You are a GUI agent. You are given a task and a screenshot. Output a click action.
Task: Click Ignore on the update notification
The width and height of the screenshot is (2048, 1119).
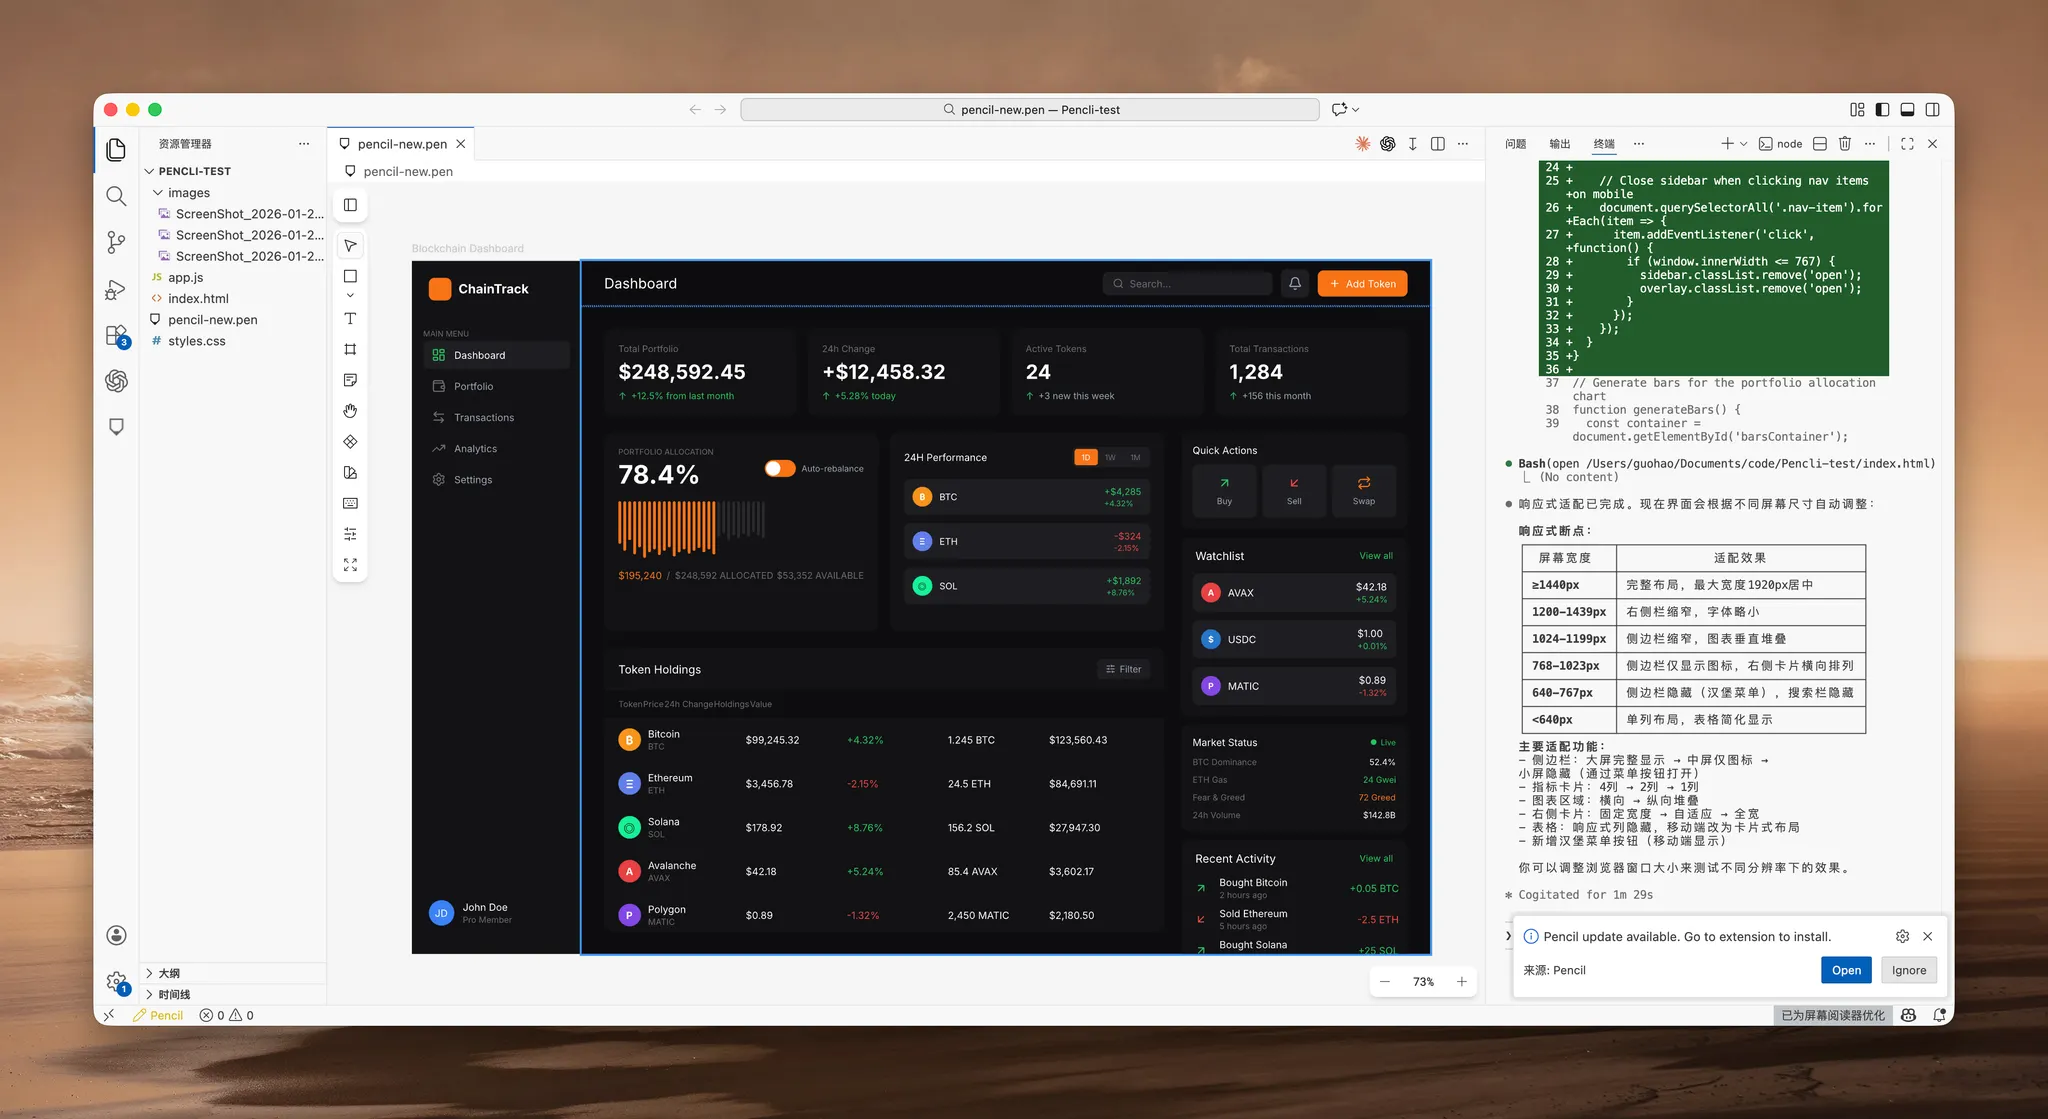[x=1908, y=970]
